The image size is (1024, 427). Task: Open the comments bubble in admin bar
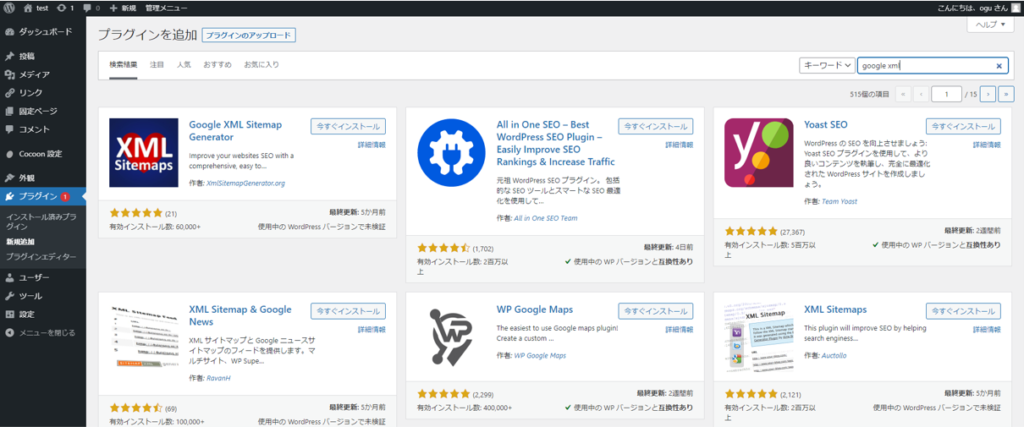(x=91, y=8)
